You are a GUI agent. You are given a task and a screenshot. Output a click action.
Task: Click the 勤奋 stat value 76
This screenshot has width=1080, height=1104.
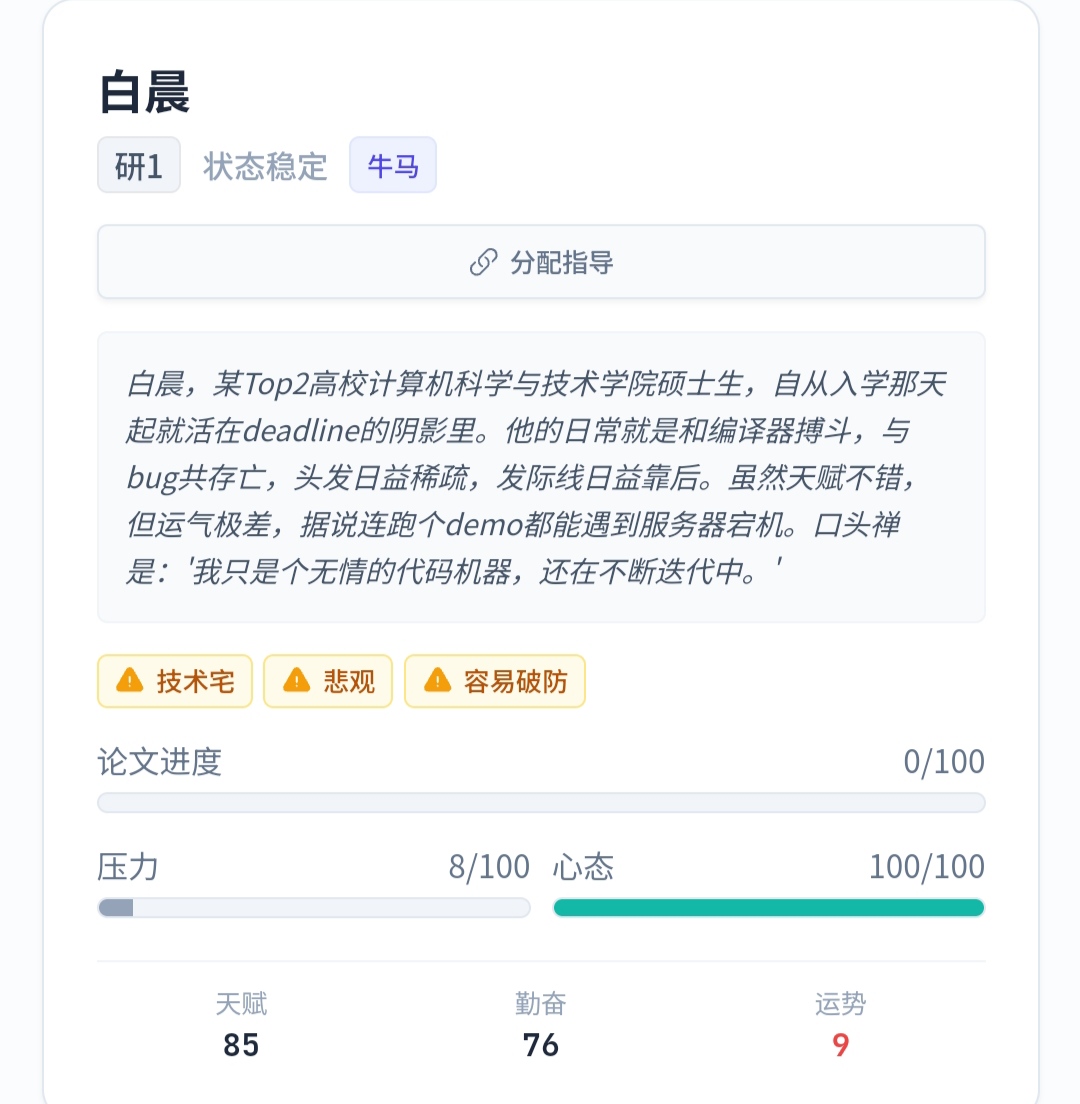pos(541,1045)
